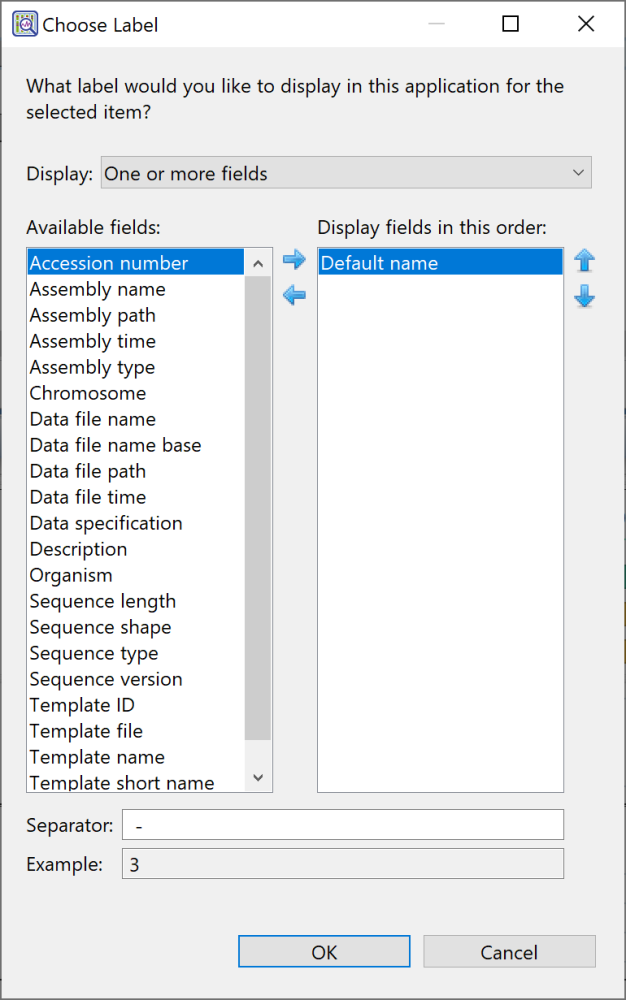The width and height of the screenshot is (626, 1000).
Task: Select Organism field
Action: click(71, 575)
